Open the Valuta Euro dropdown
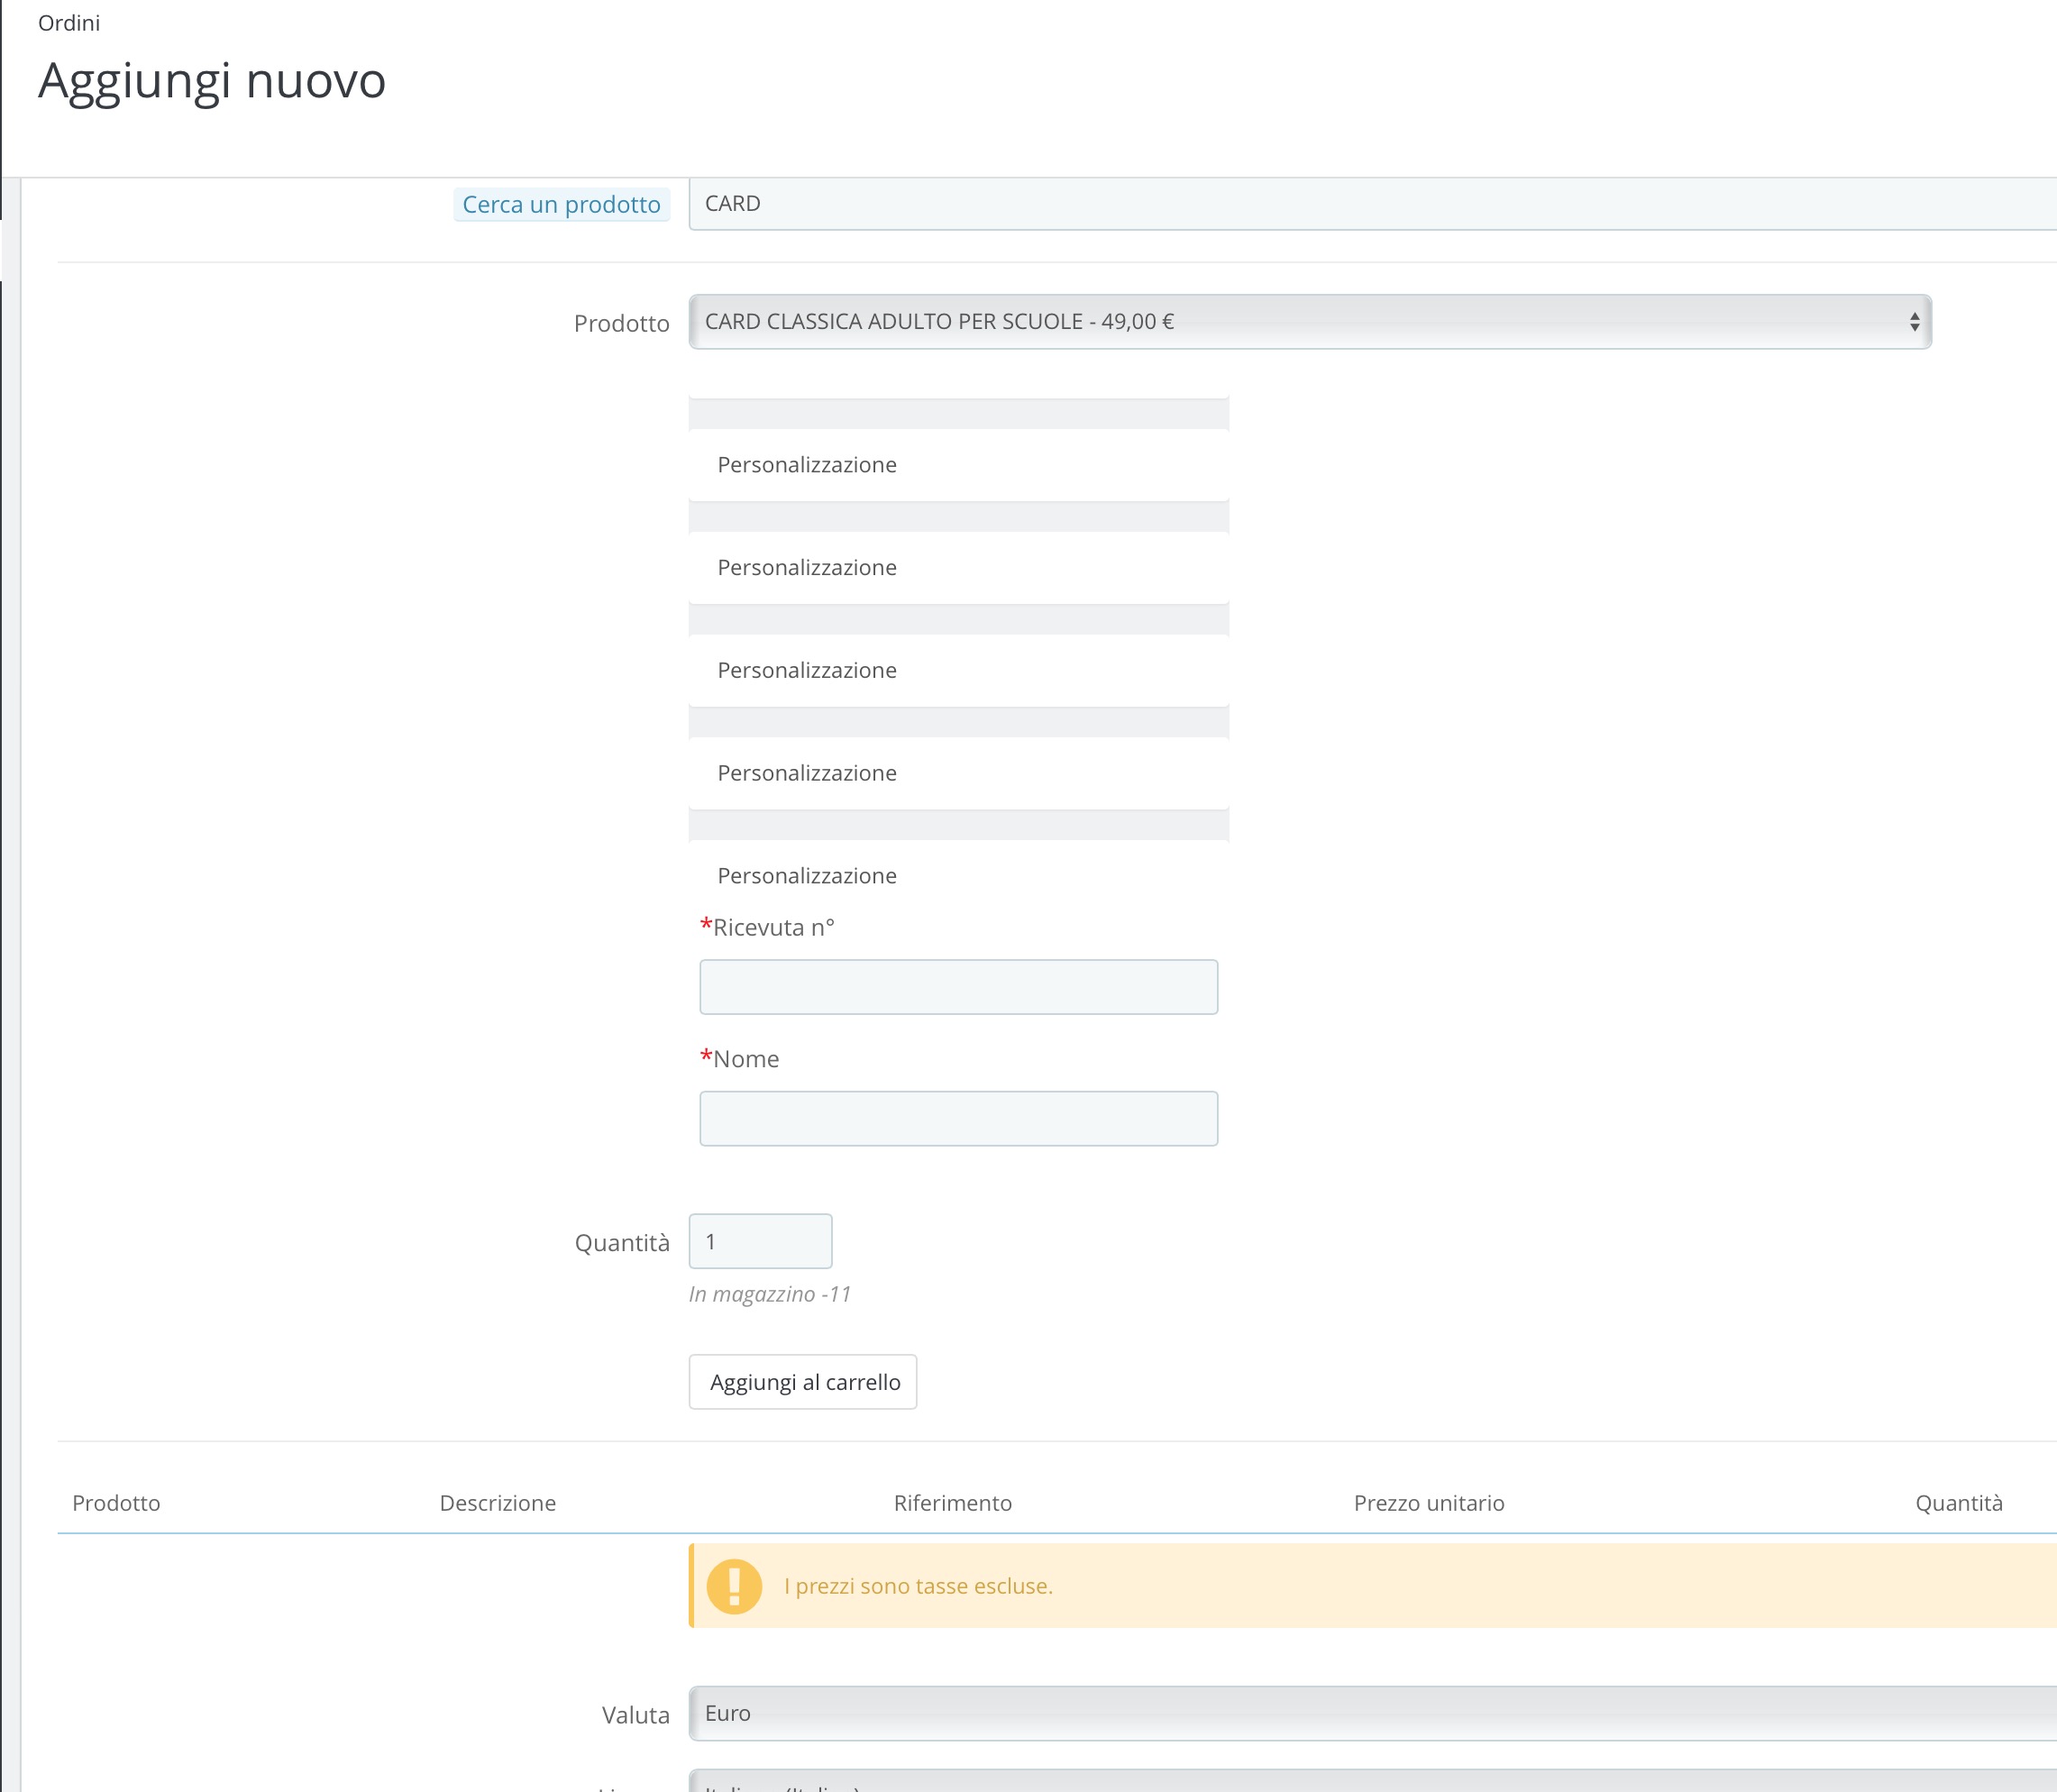The image size is (2057, 1792). point(1370,1713)
